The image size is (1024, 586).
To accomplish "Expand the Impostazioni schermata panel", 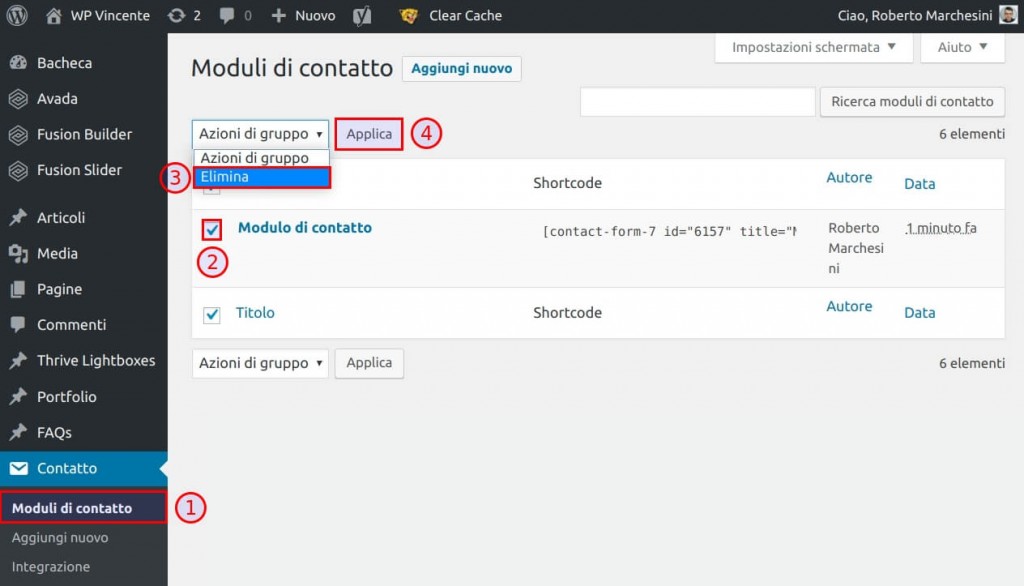I will 814,47.
